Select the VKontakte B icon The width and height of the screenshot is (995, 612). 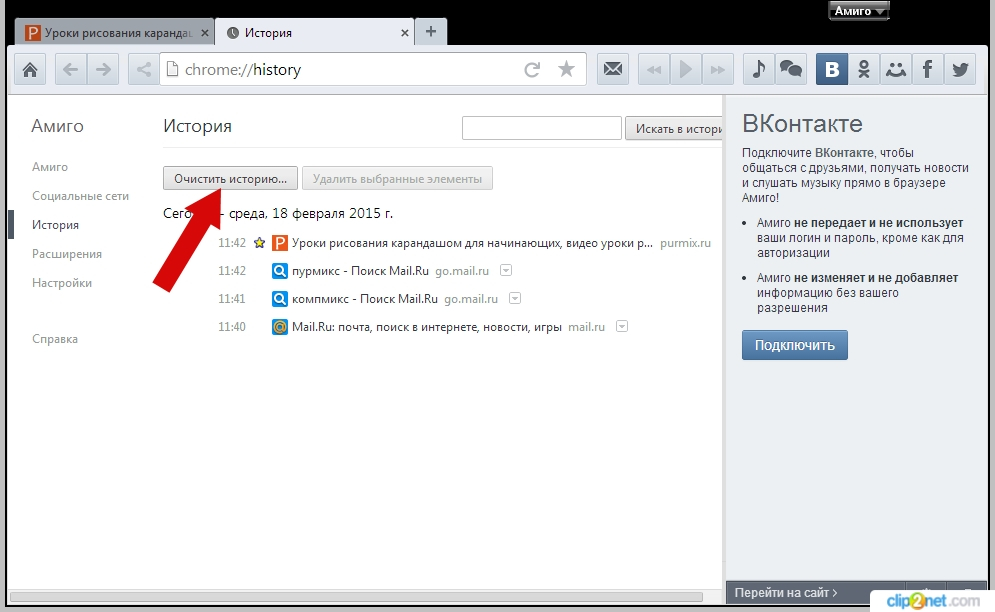click(831, 69)
